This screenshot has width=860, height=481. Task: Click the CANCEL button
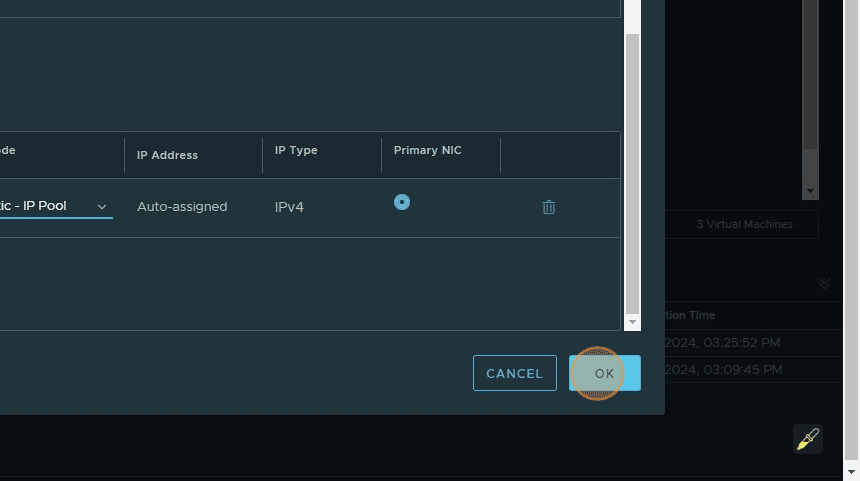(x=514, y=373)
